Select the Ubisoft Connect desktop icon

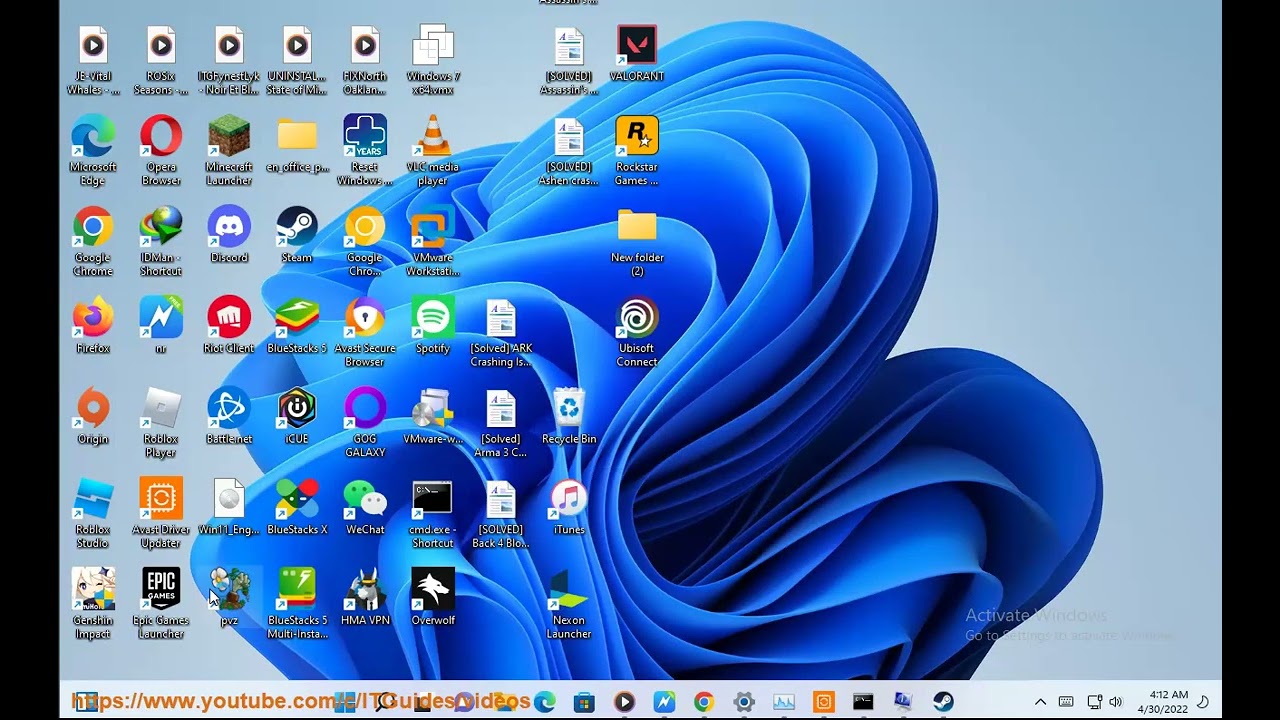637,332
